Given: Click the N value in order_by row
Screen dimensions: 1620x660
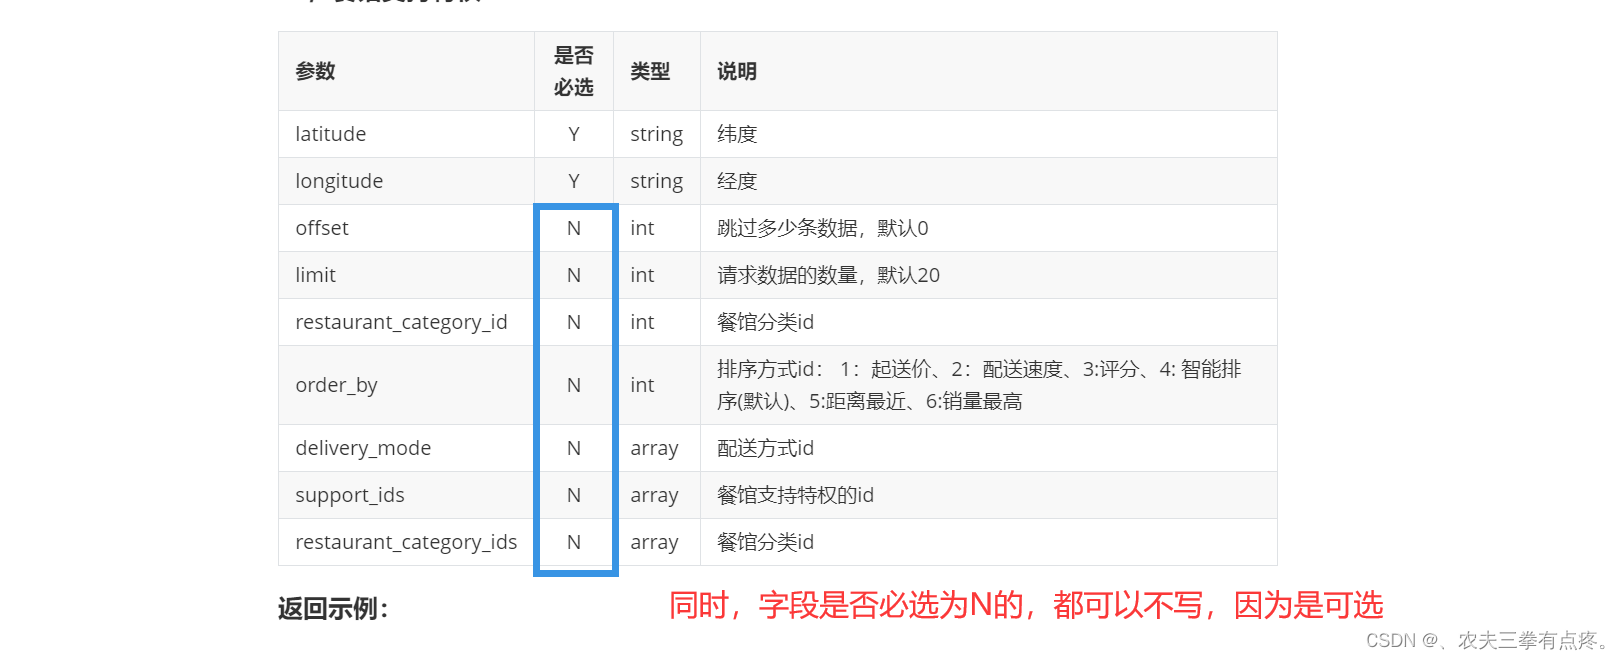Looking at the screenshot, I should click(574, 385).
